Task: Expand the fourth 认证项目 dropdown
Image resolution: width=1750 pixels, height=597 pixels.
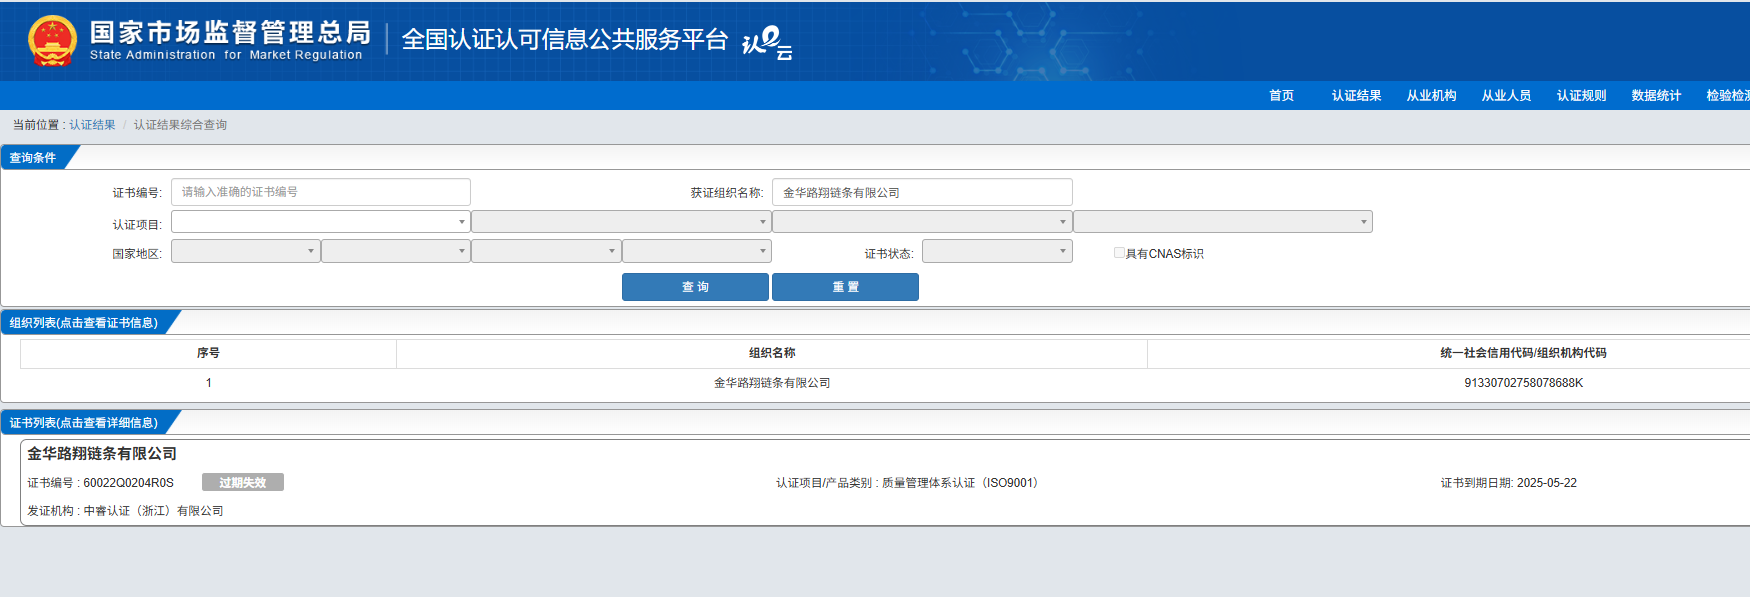Action: (x=1223, y=221)
